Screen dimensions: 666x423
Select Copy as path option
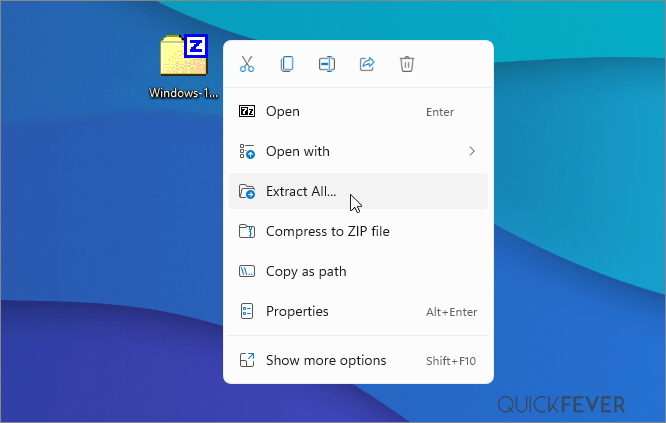[358, 271]
